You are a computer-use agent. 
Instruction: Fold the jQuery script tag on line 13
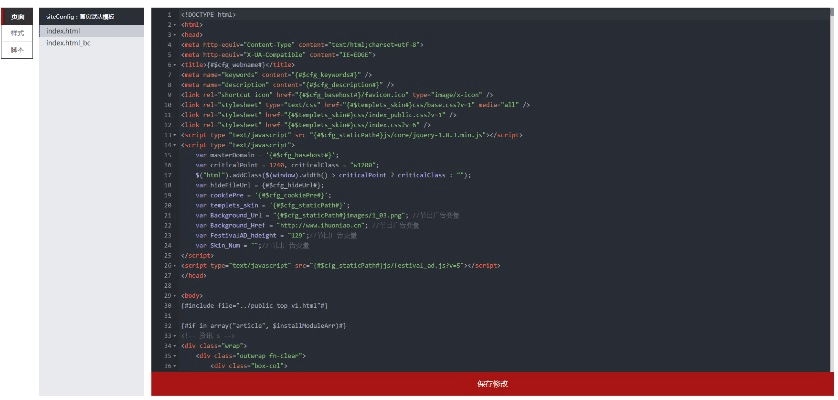tap(174, 133)
